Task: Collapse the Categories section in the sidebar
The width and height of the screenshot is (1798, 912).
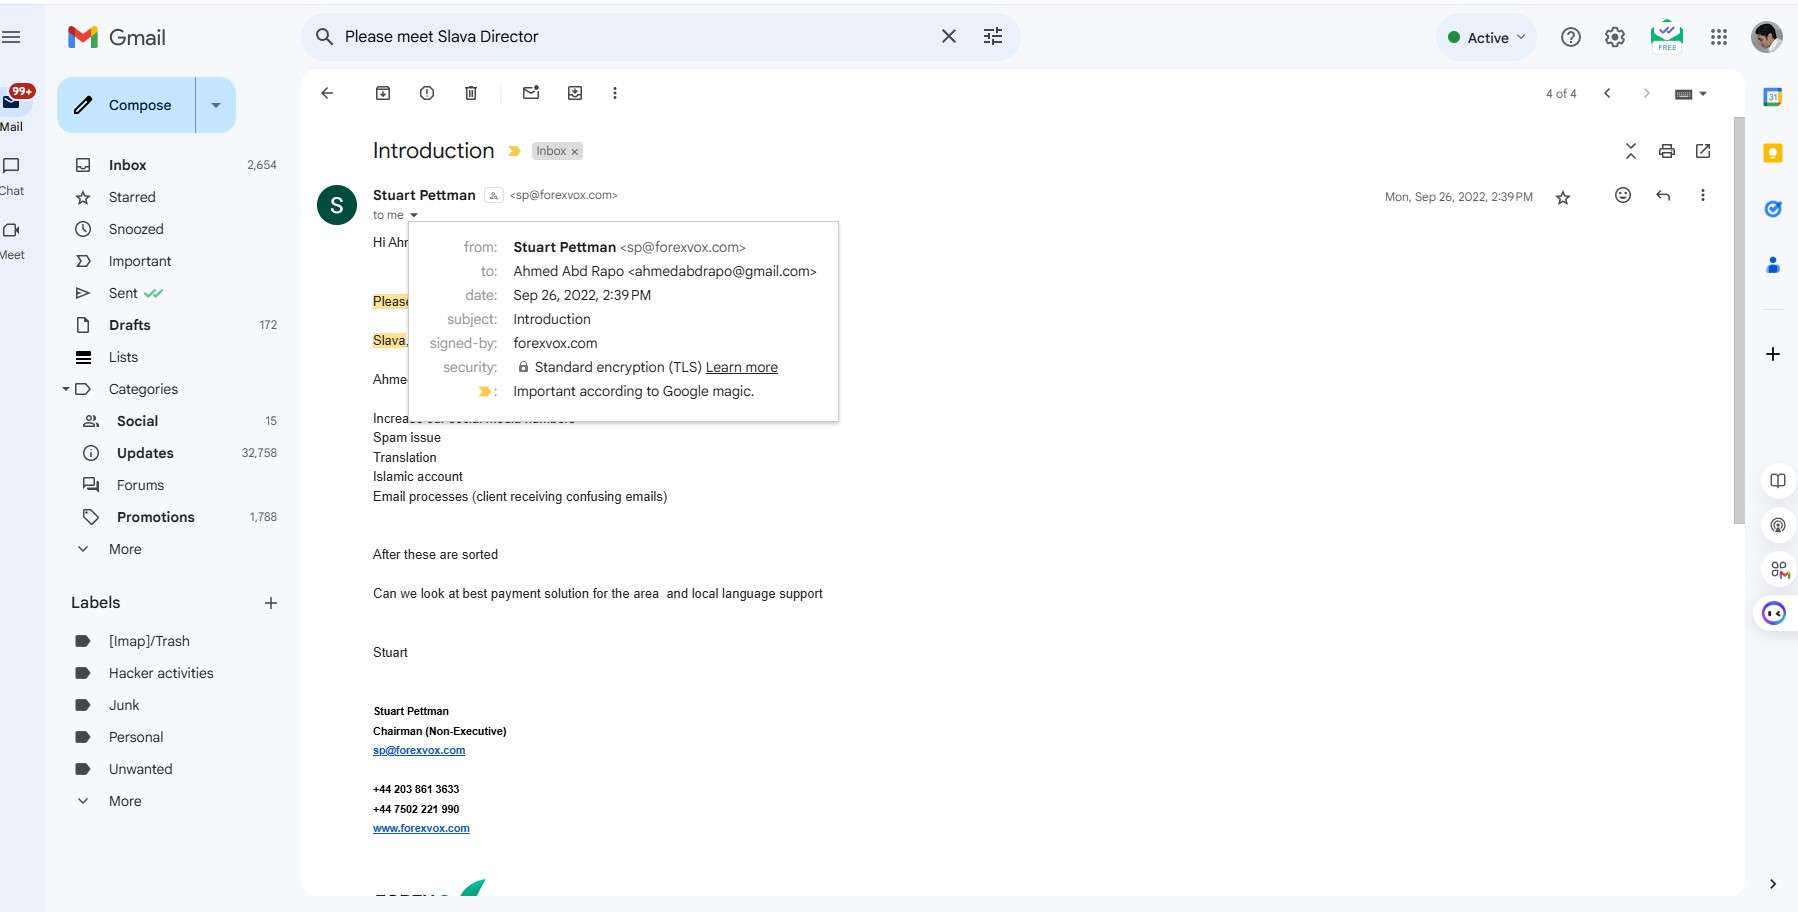Action: point(66,389)
